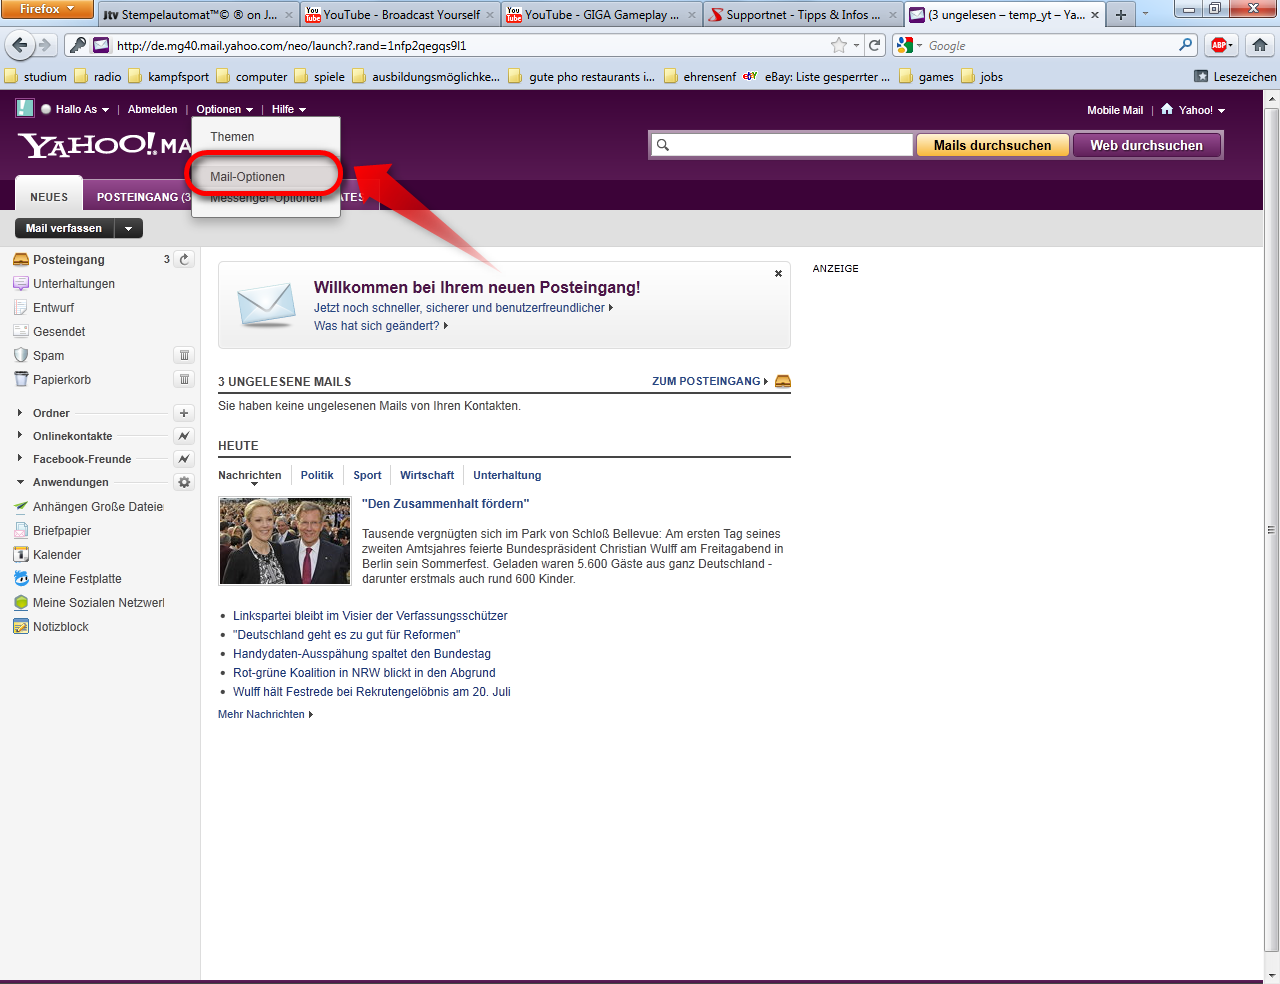1280x984 pixels.
Task: Expand the Ordner section
Action: (20, 413)
